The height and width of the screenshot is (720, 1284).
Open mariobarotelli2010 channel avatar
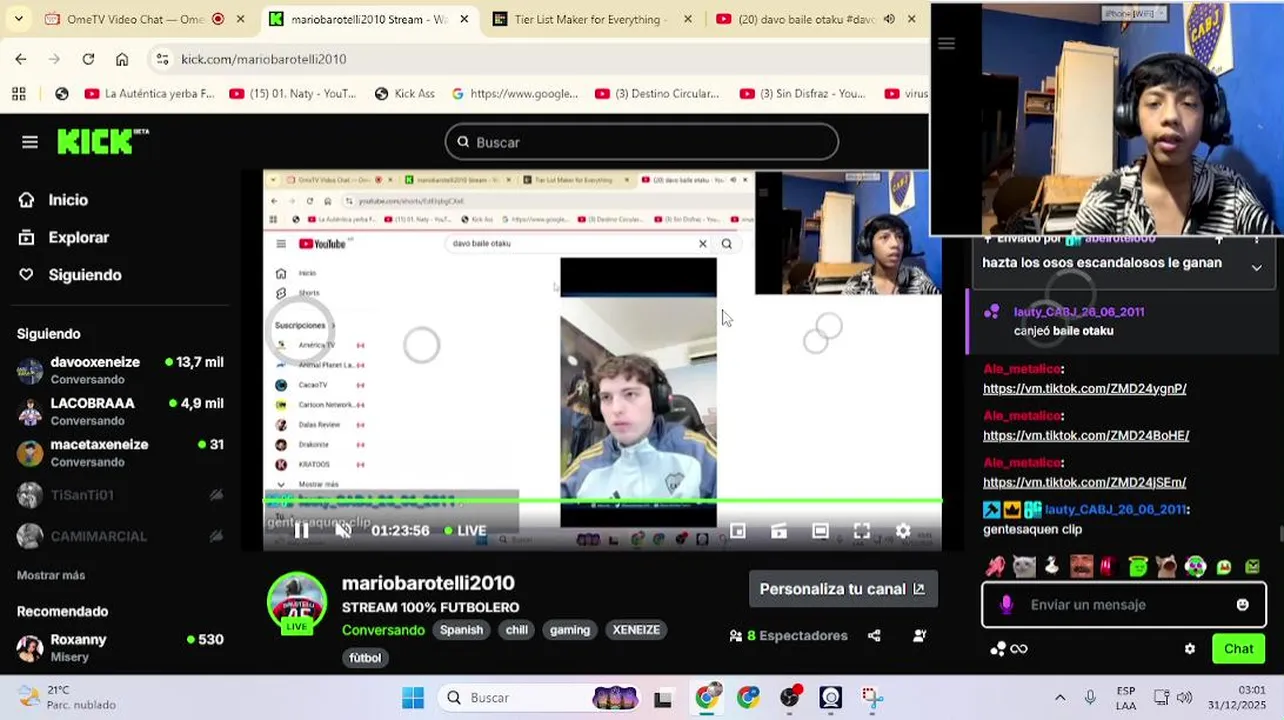point(297,603)
